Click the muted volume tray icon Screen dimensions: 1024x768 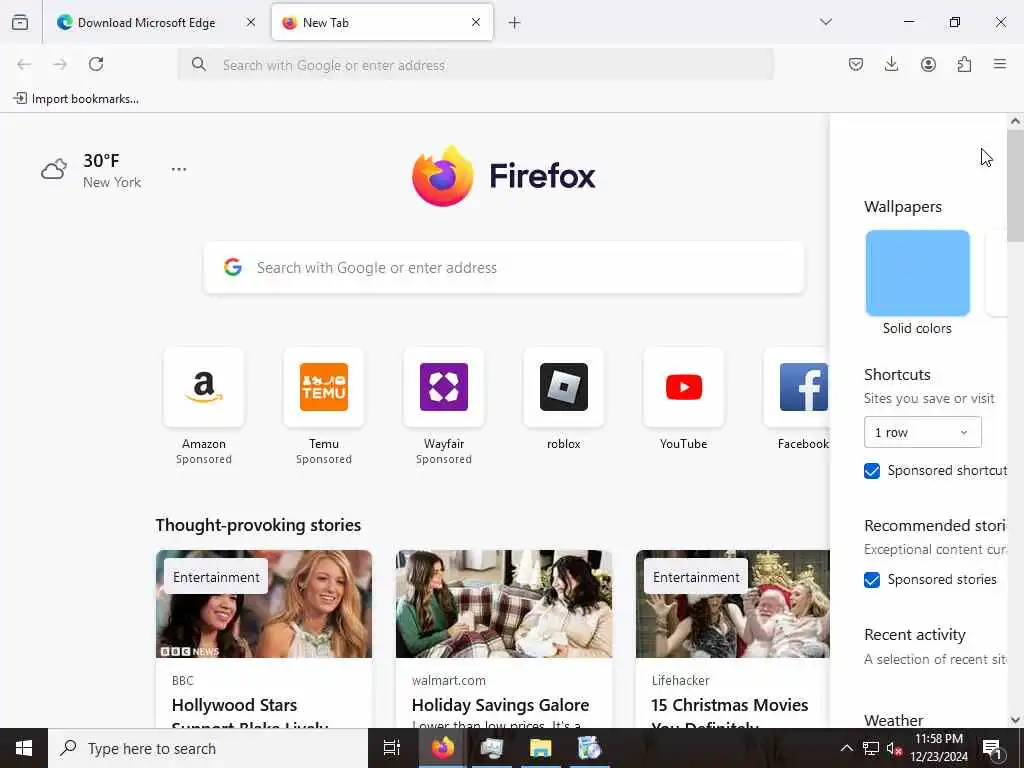click(x=894, y=749)
